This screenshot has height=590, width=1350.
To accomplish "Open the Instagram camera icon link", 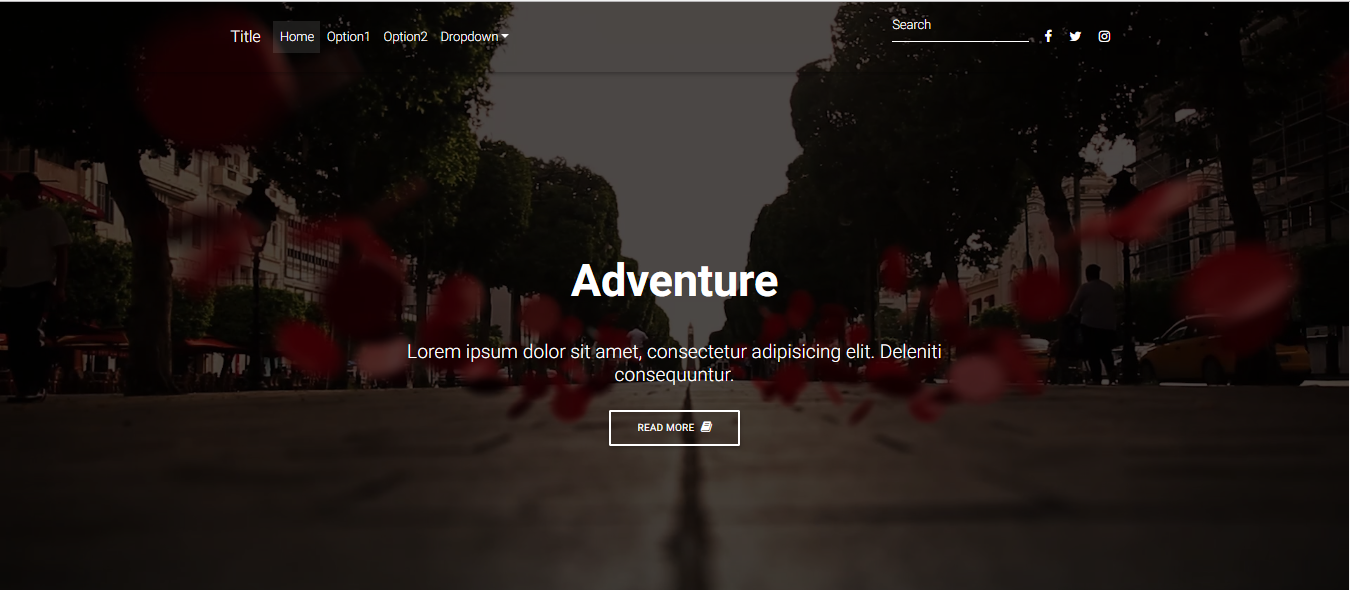I will coord(1104,36).
